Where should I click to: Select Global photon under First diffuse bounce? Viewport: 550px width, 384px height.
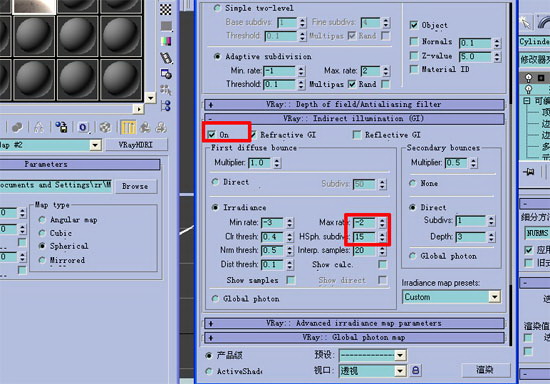point(215,299)
